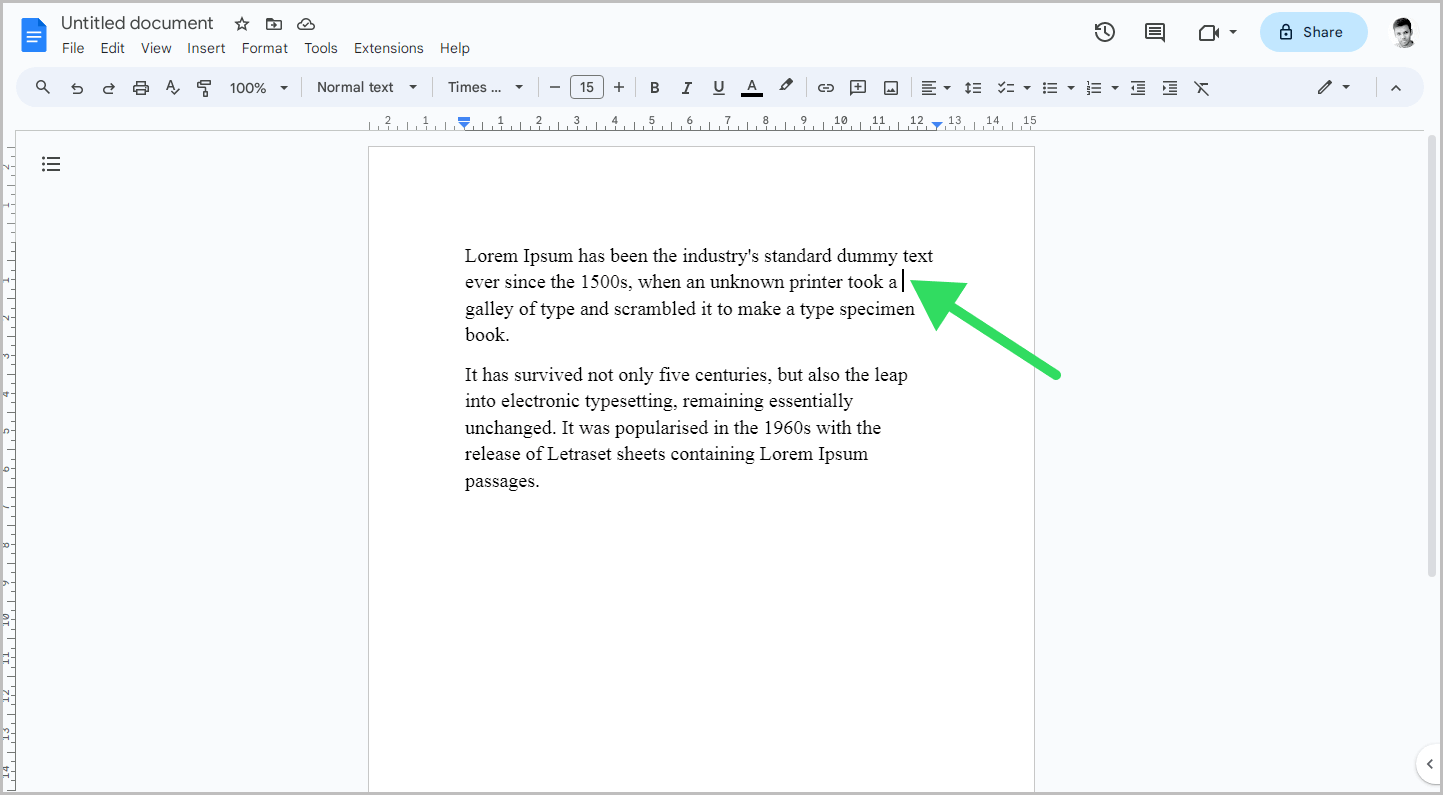This screenshot has height=795, width=1443.
Task: Open the Extensions menu
Action: click(388, 47)
